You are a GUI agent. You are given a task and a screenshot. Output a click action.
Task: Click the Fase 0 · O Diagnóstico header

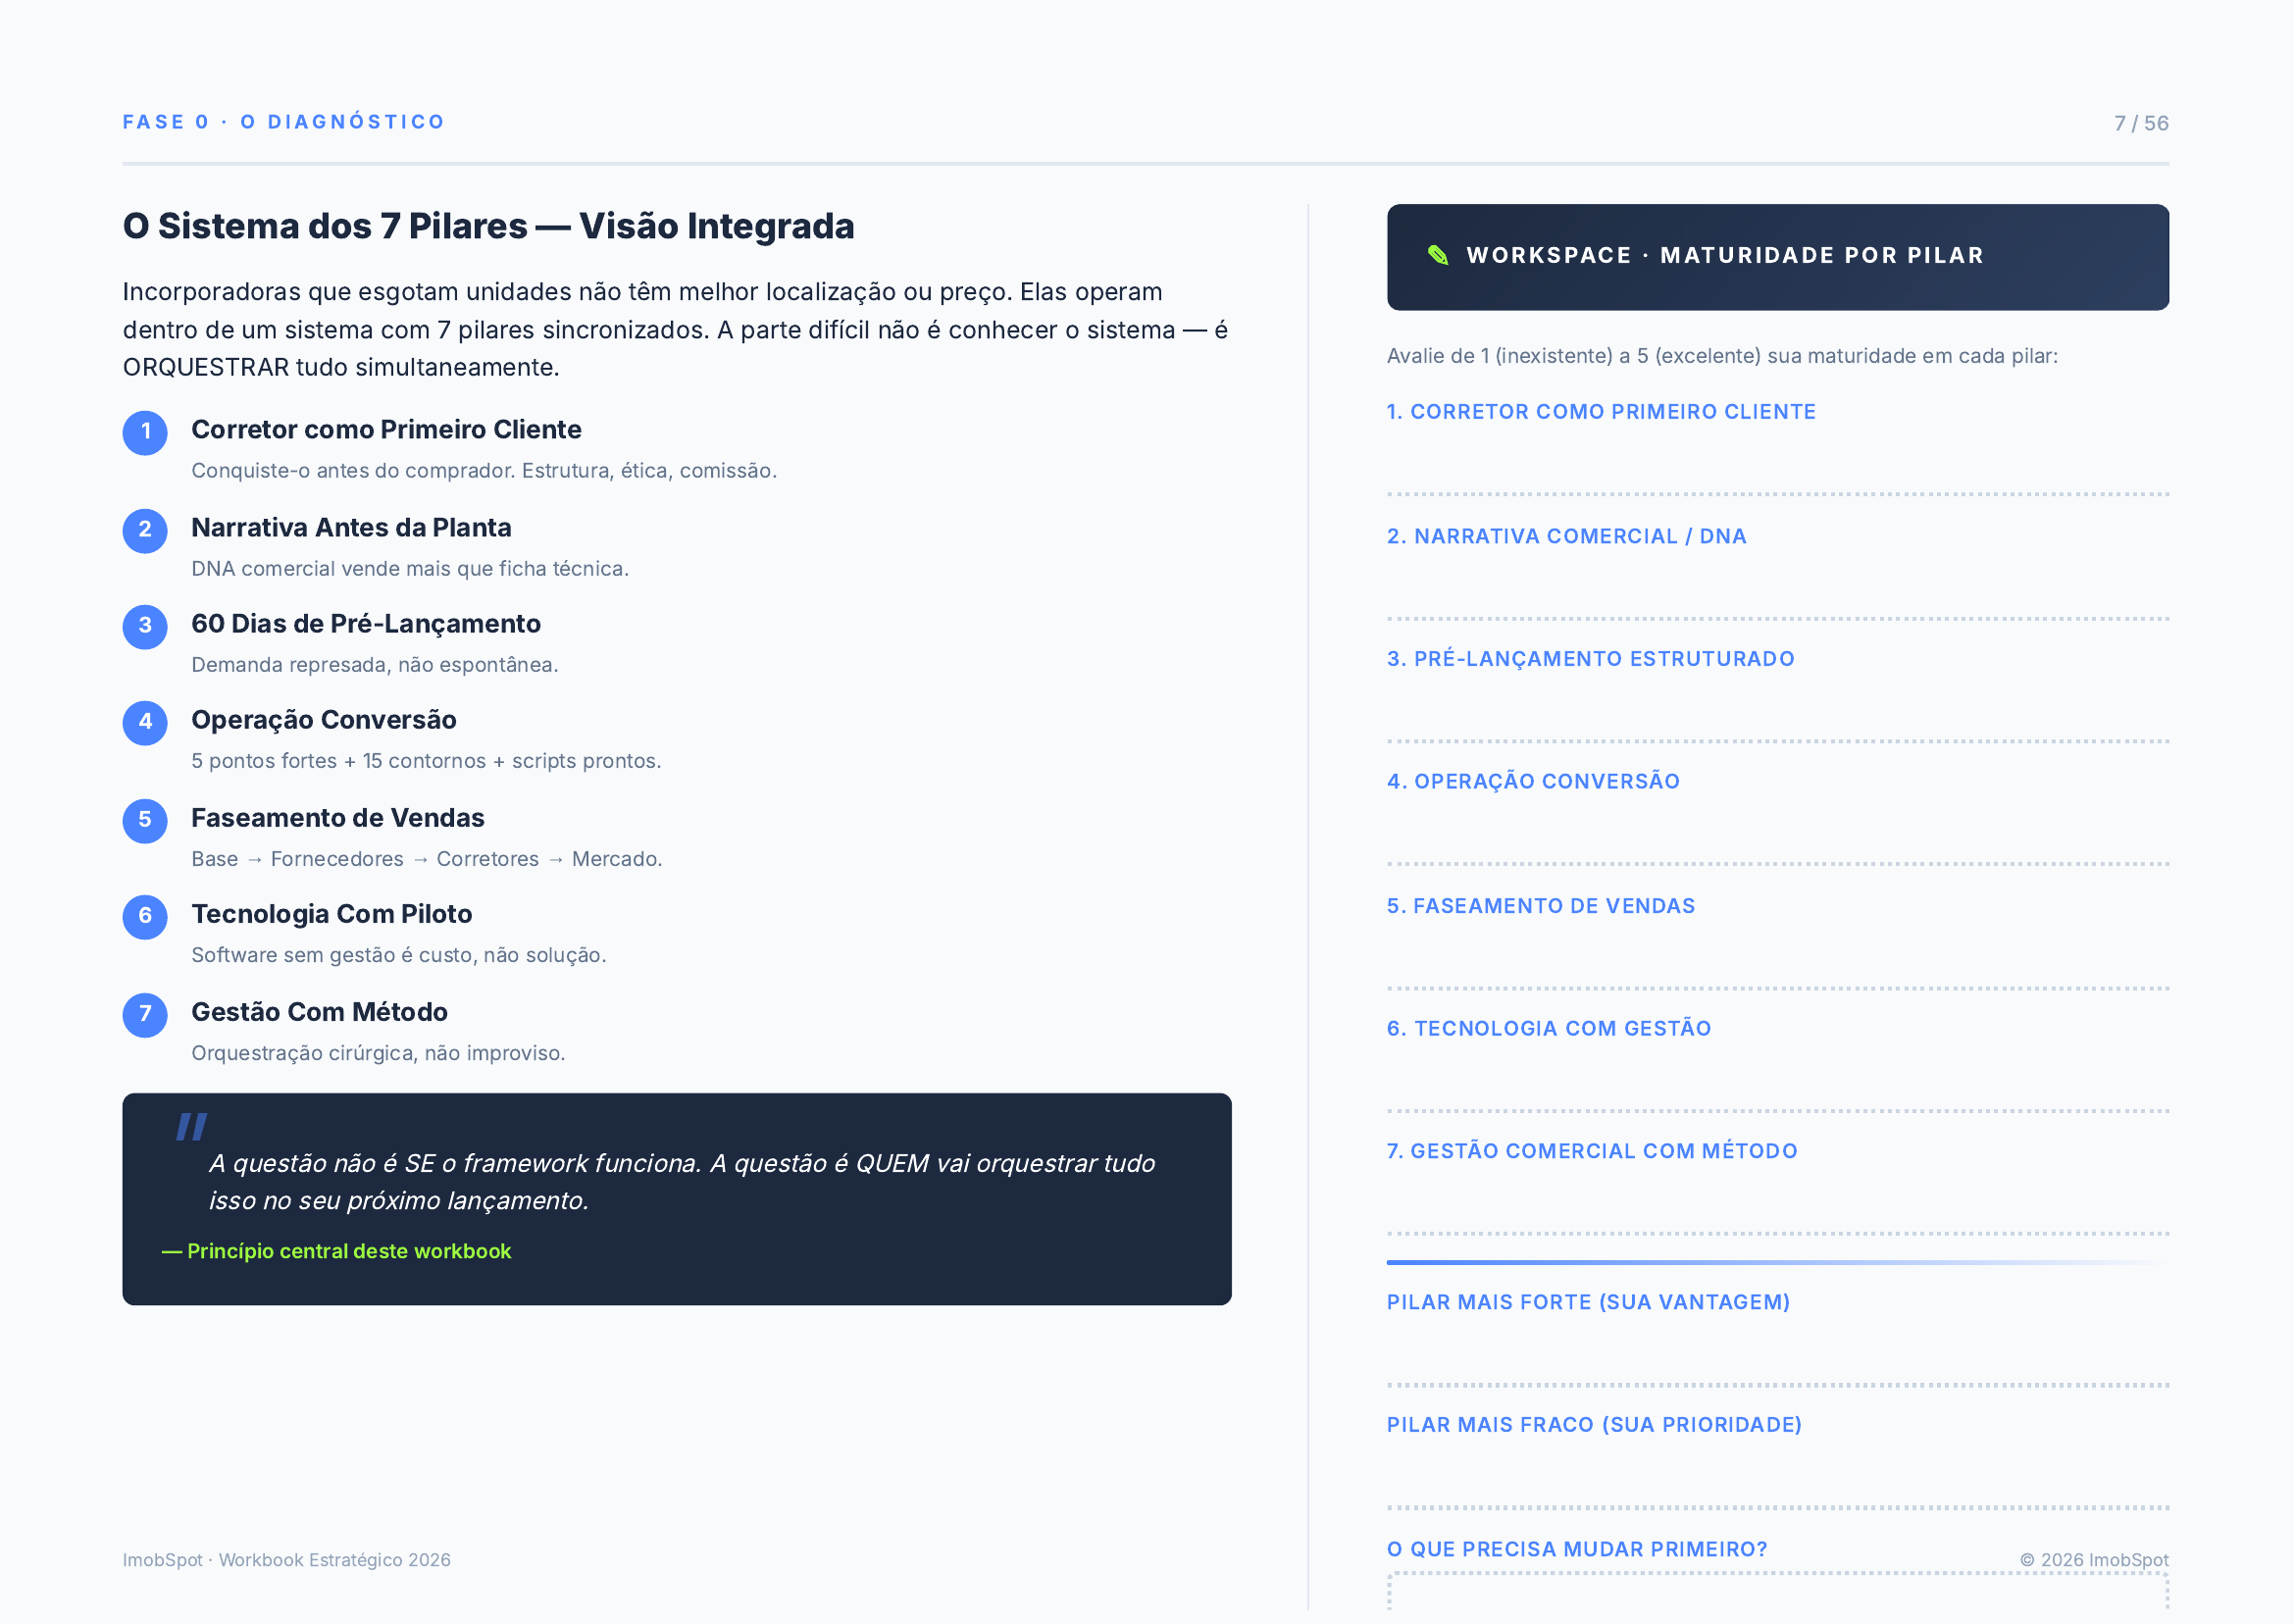(284, 122)
